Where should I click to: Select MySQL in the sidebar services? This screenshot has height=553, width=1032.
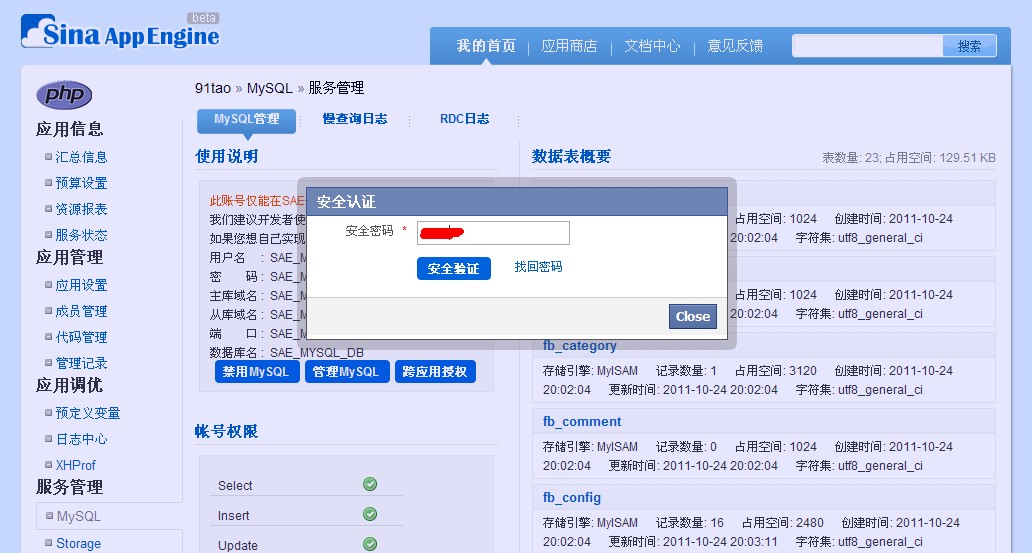[78, 517]
